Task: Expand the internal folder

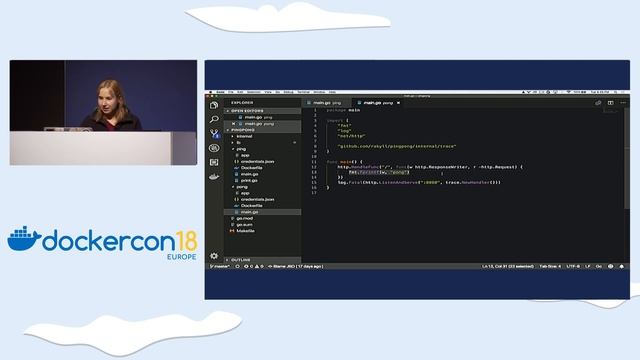Action: tap(262, 136)
